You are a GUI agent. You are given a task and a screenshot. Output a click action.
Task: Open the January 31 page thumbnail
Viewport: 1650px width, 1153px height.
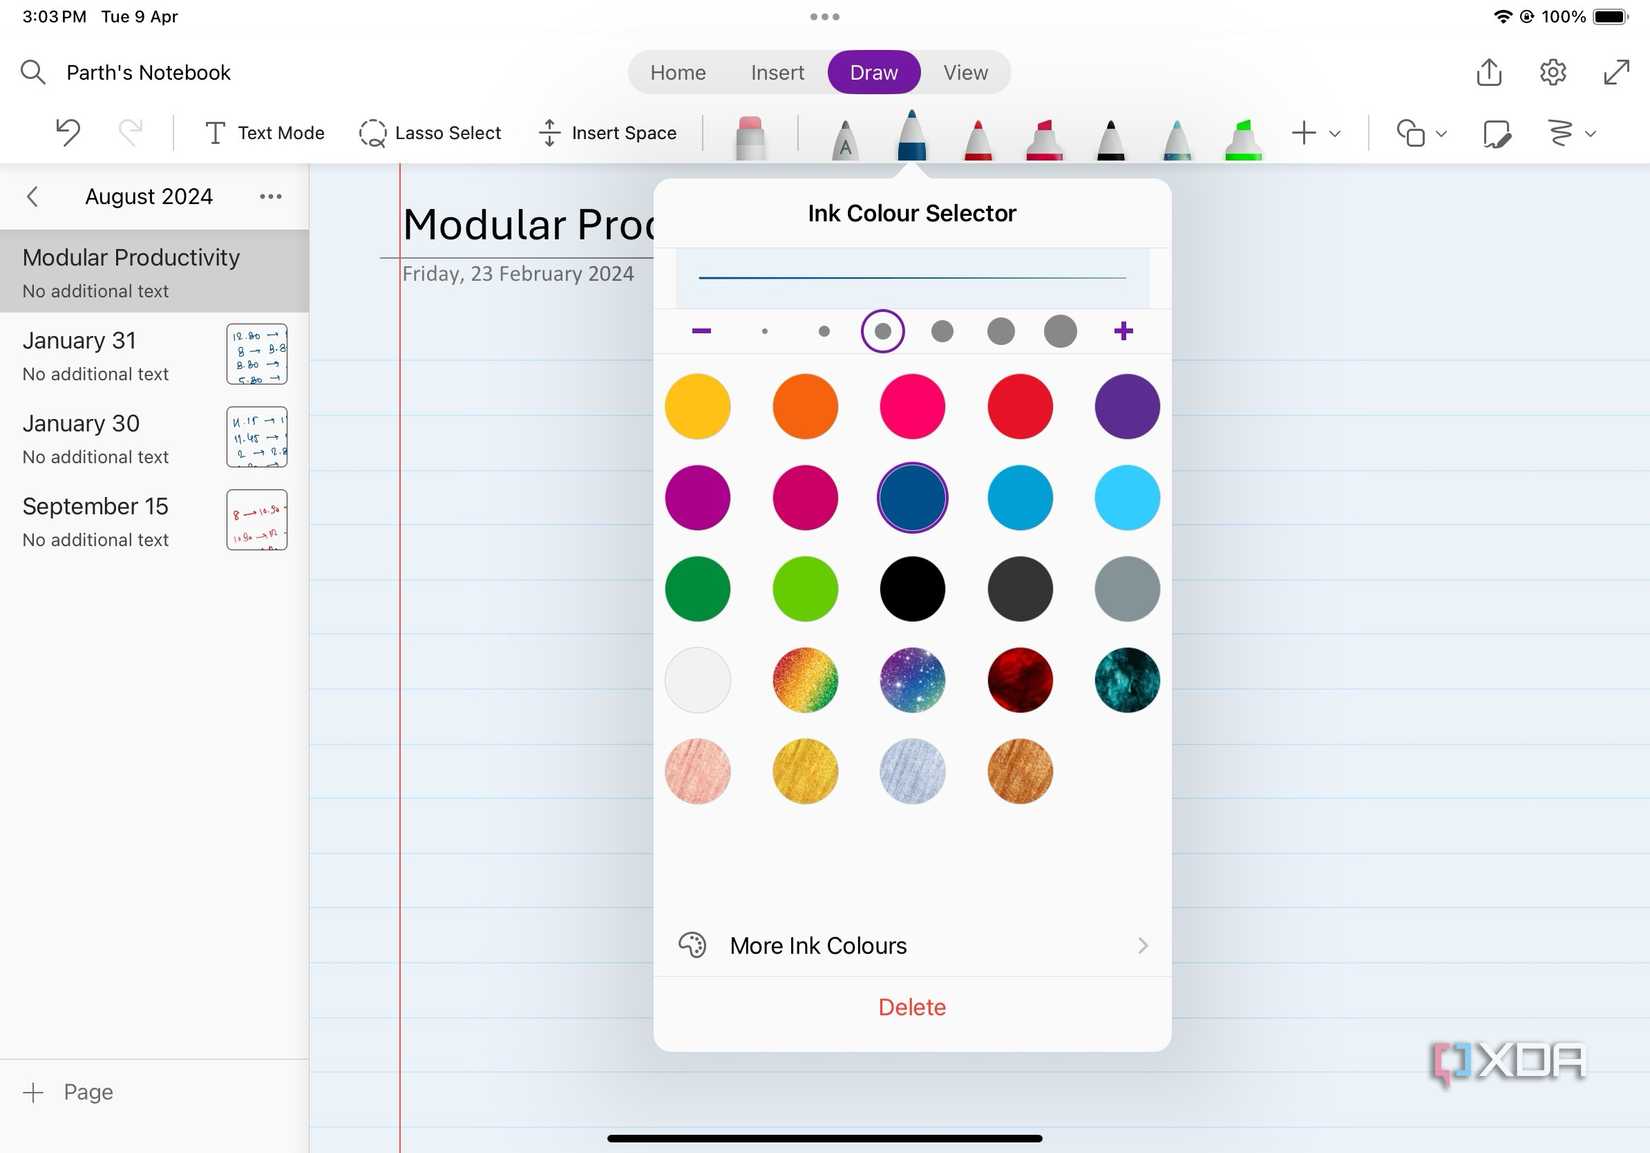pyautogui.click(x=256, y=353)
